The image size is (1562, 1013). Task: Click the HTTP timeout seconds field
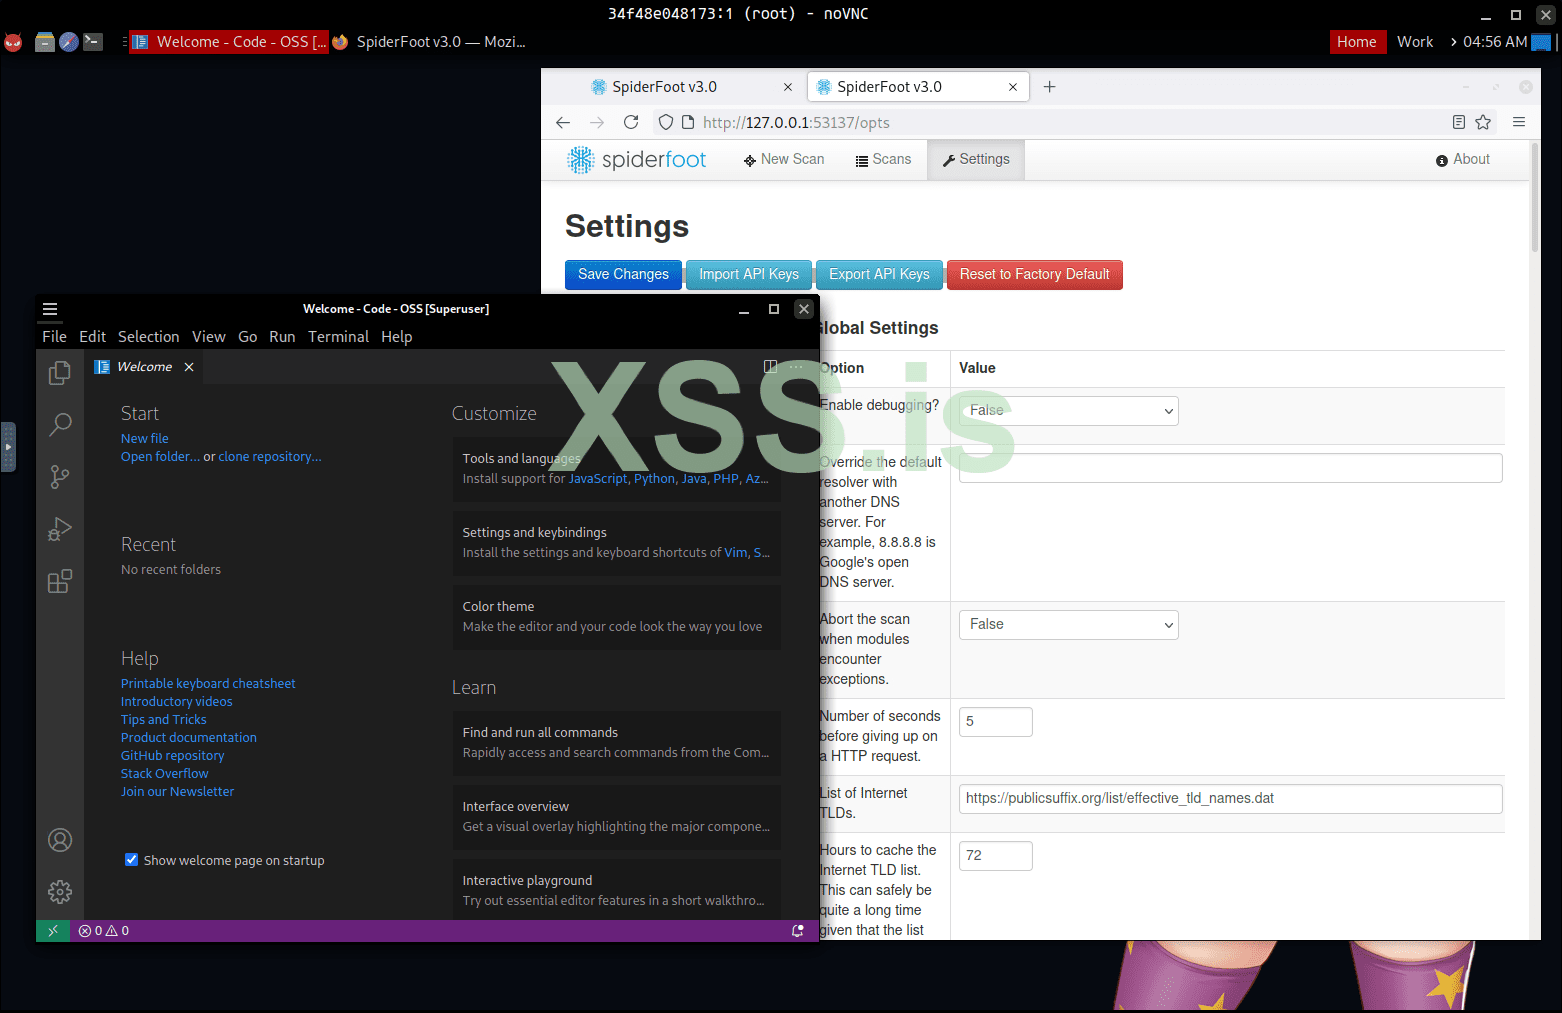tap(995, 721)
